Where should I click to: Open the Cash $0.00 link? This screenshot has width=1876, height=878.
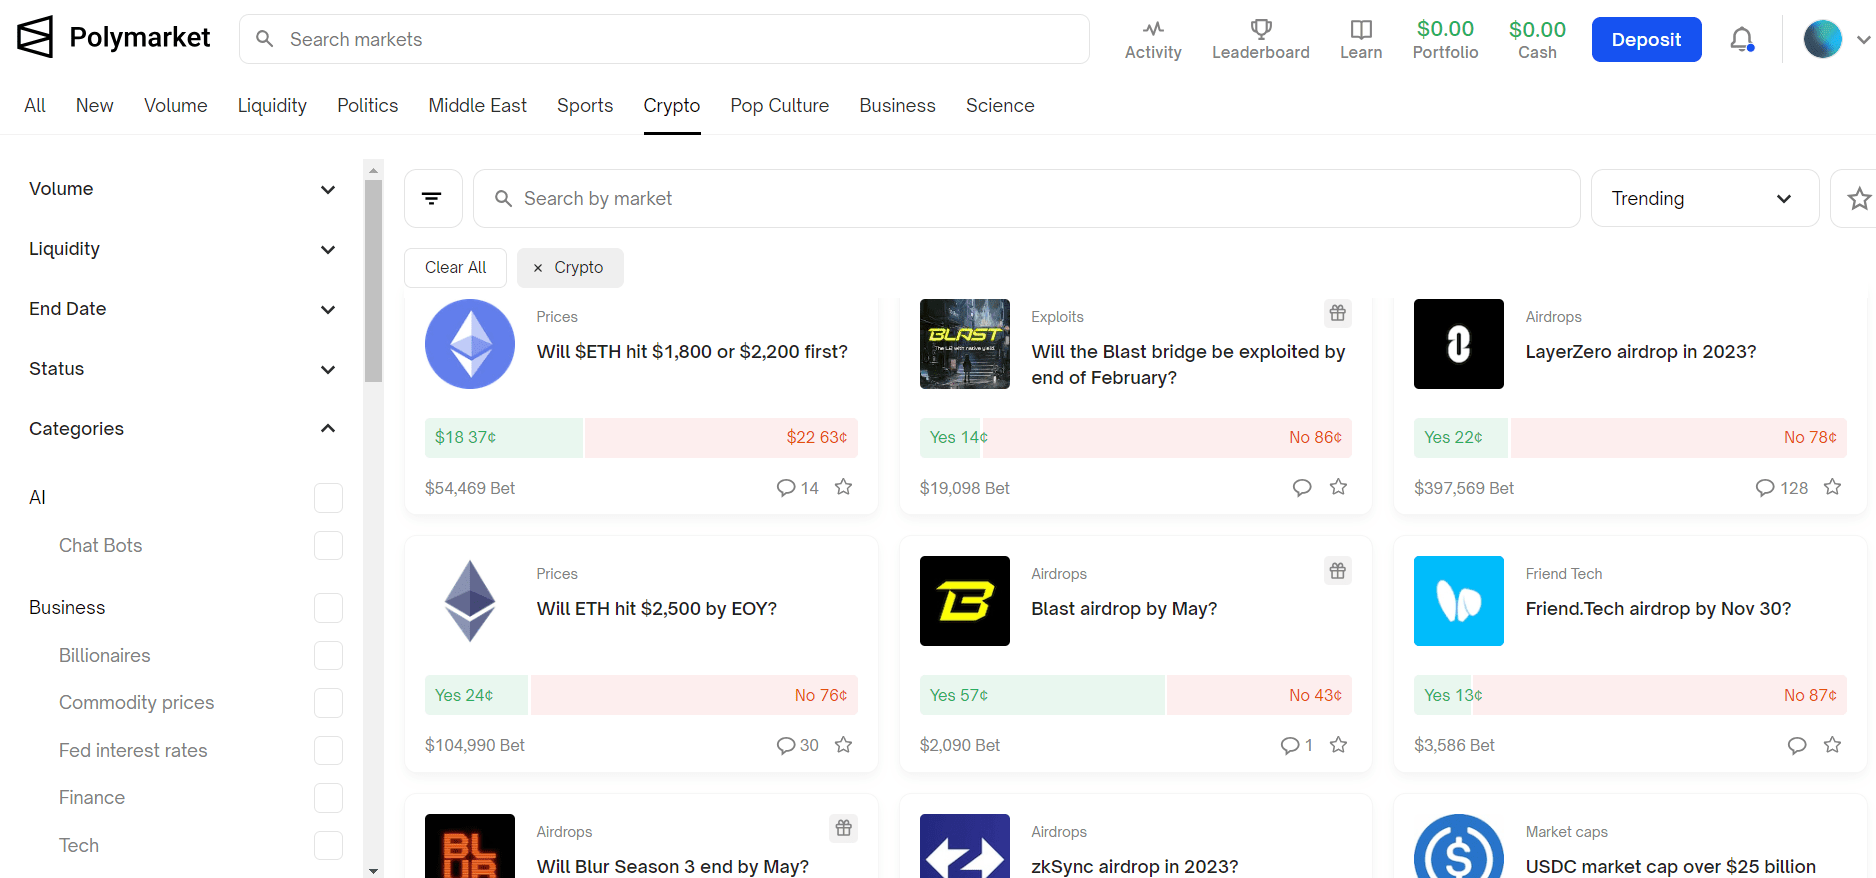[1537, 39]
